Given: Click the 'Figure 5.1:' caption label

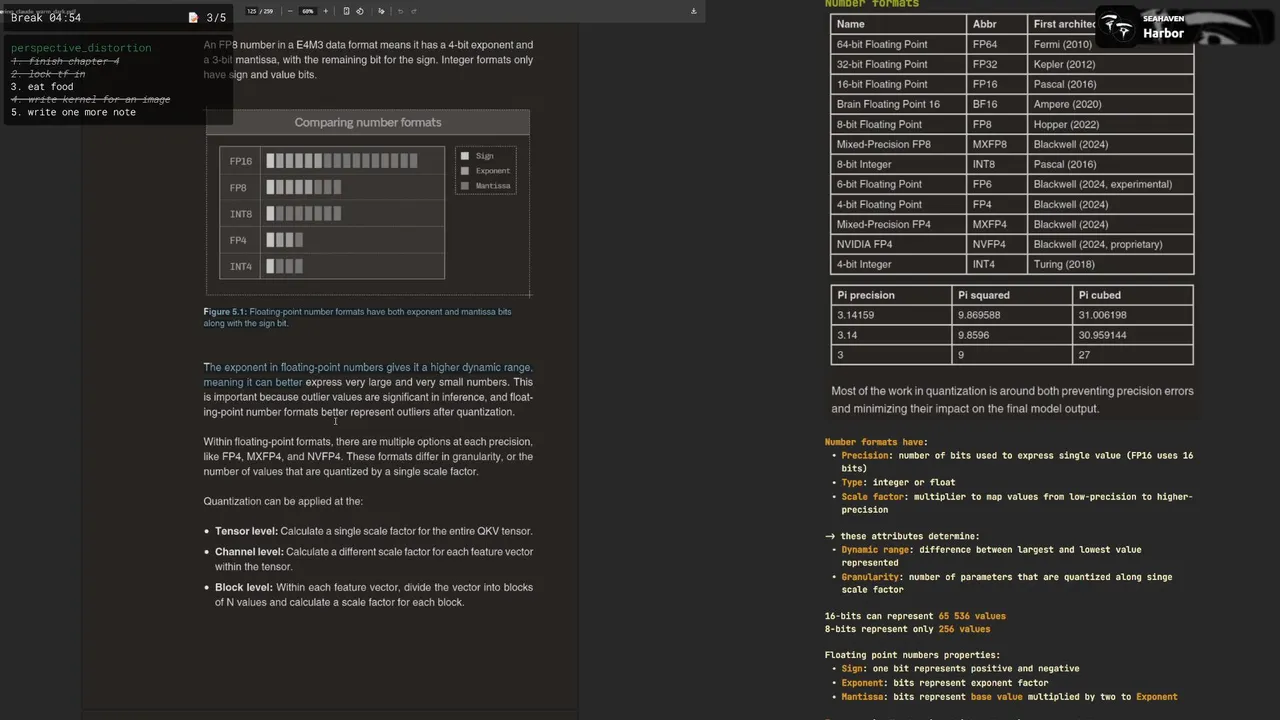Looking at the screenshot, I should coord(225,312).
